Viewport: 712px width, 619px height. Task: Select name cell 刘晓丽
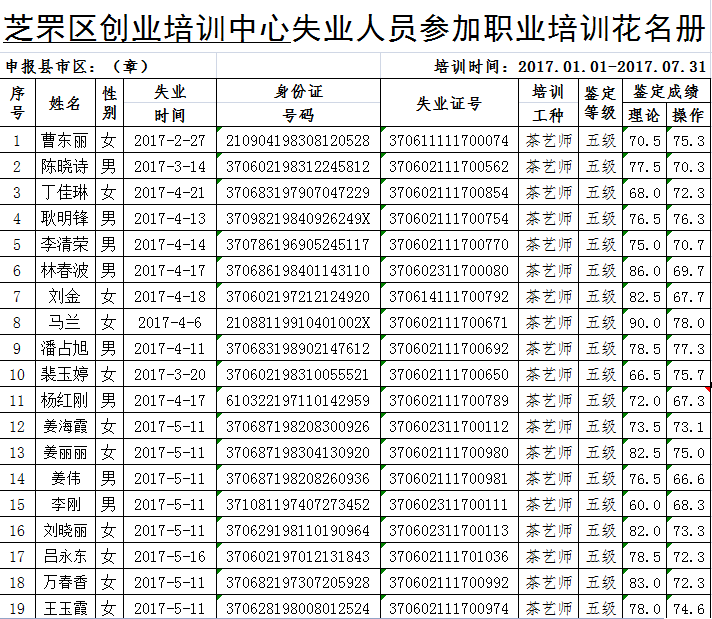[x=65, y=530]
